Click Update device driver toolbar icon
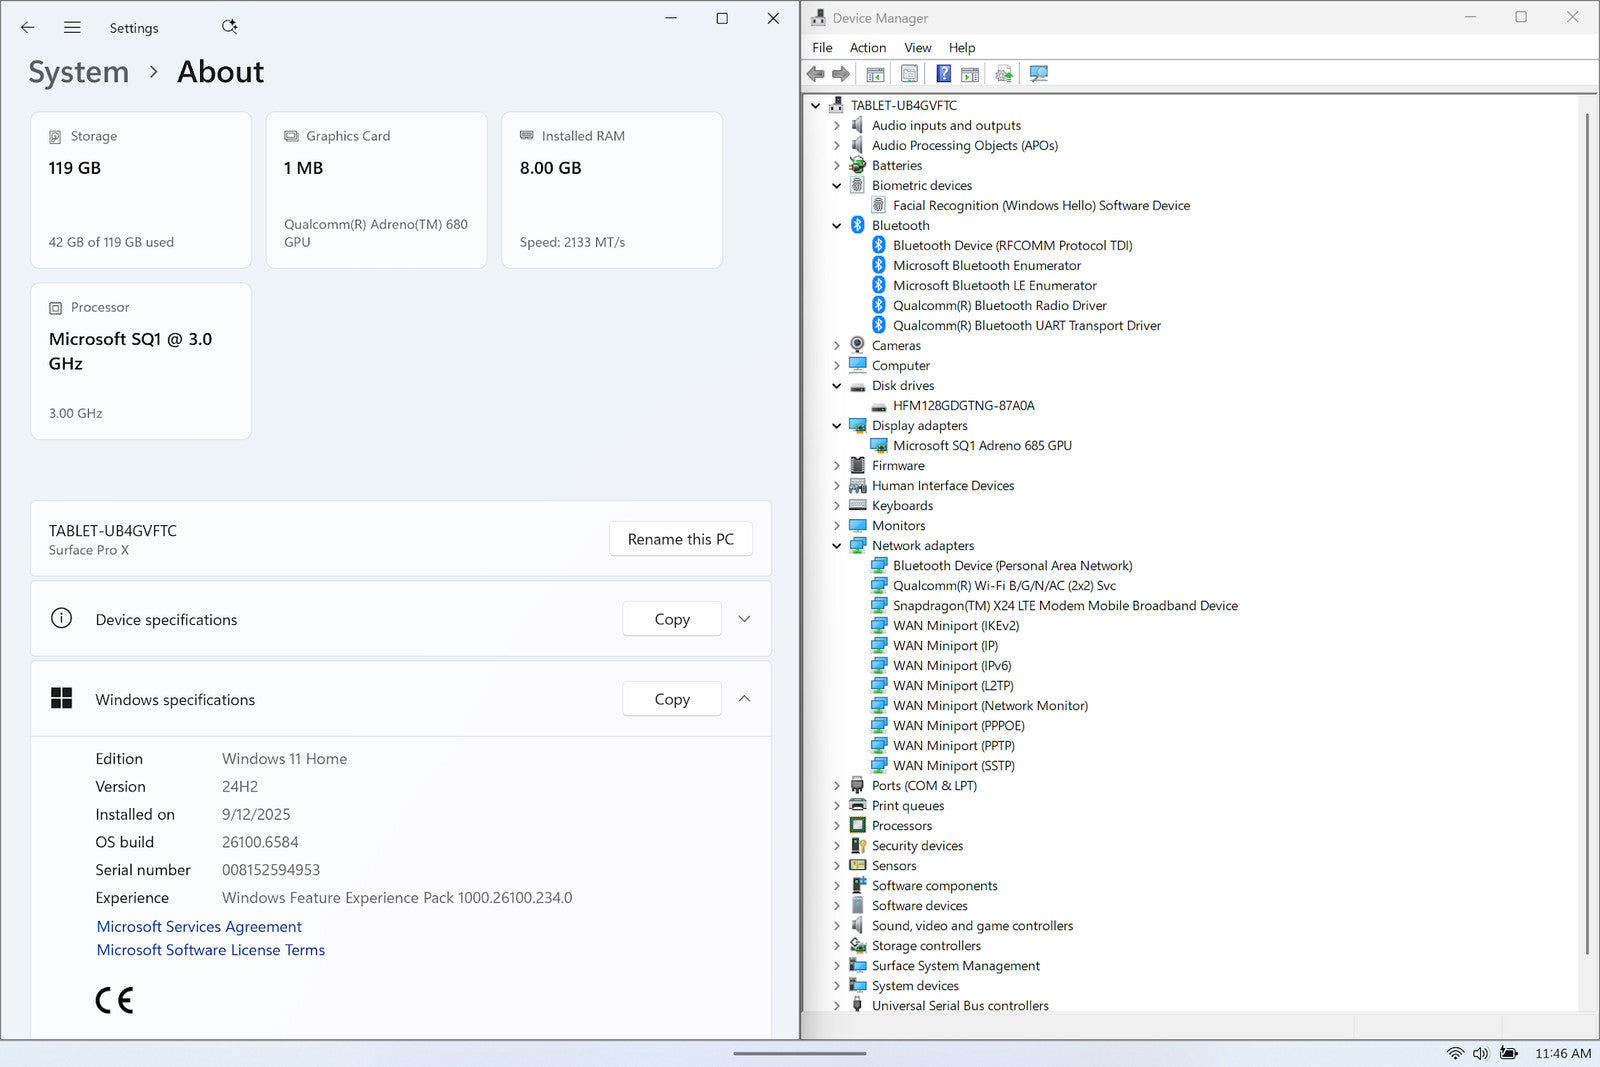This screenshot has height=1067, width=1600. click(x=1004, y=74)
